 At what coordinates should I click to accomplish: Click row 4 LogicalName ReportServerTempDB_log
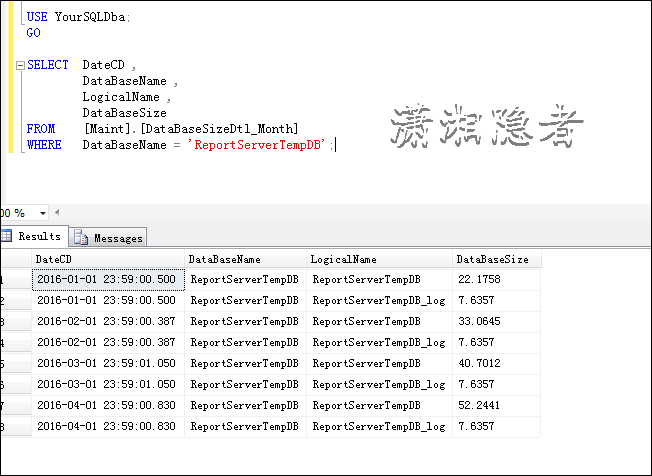(x=379, y=343)
